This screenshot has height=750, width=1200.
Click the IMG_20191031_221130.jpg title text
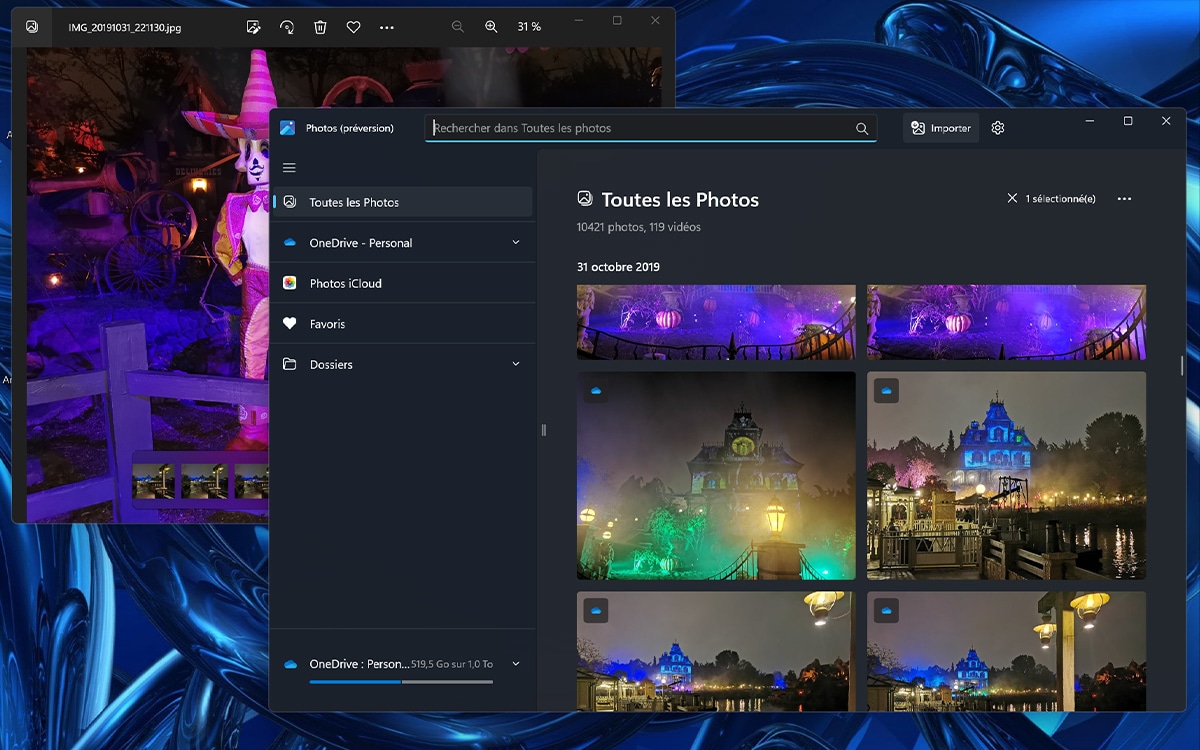coord(125,28)
